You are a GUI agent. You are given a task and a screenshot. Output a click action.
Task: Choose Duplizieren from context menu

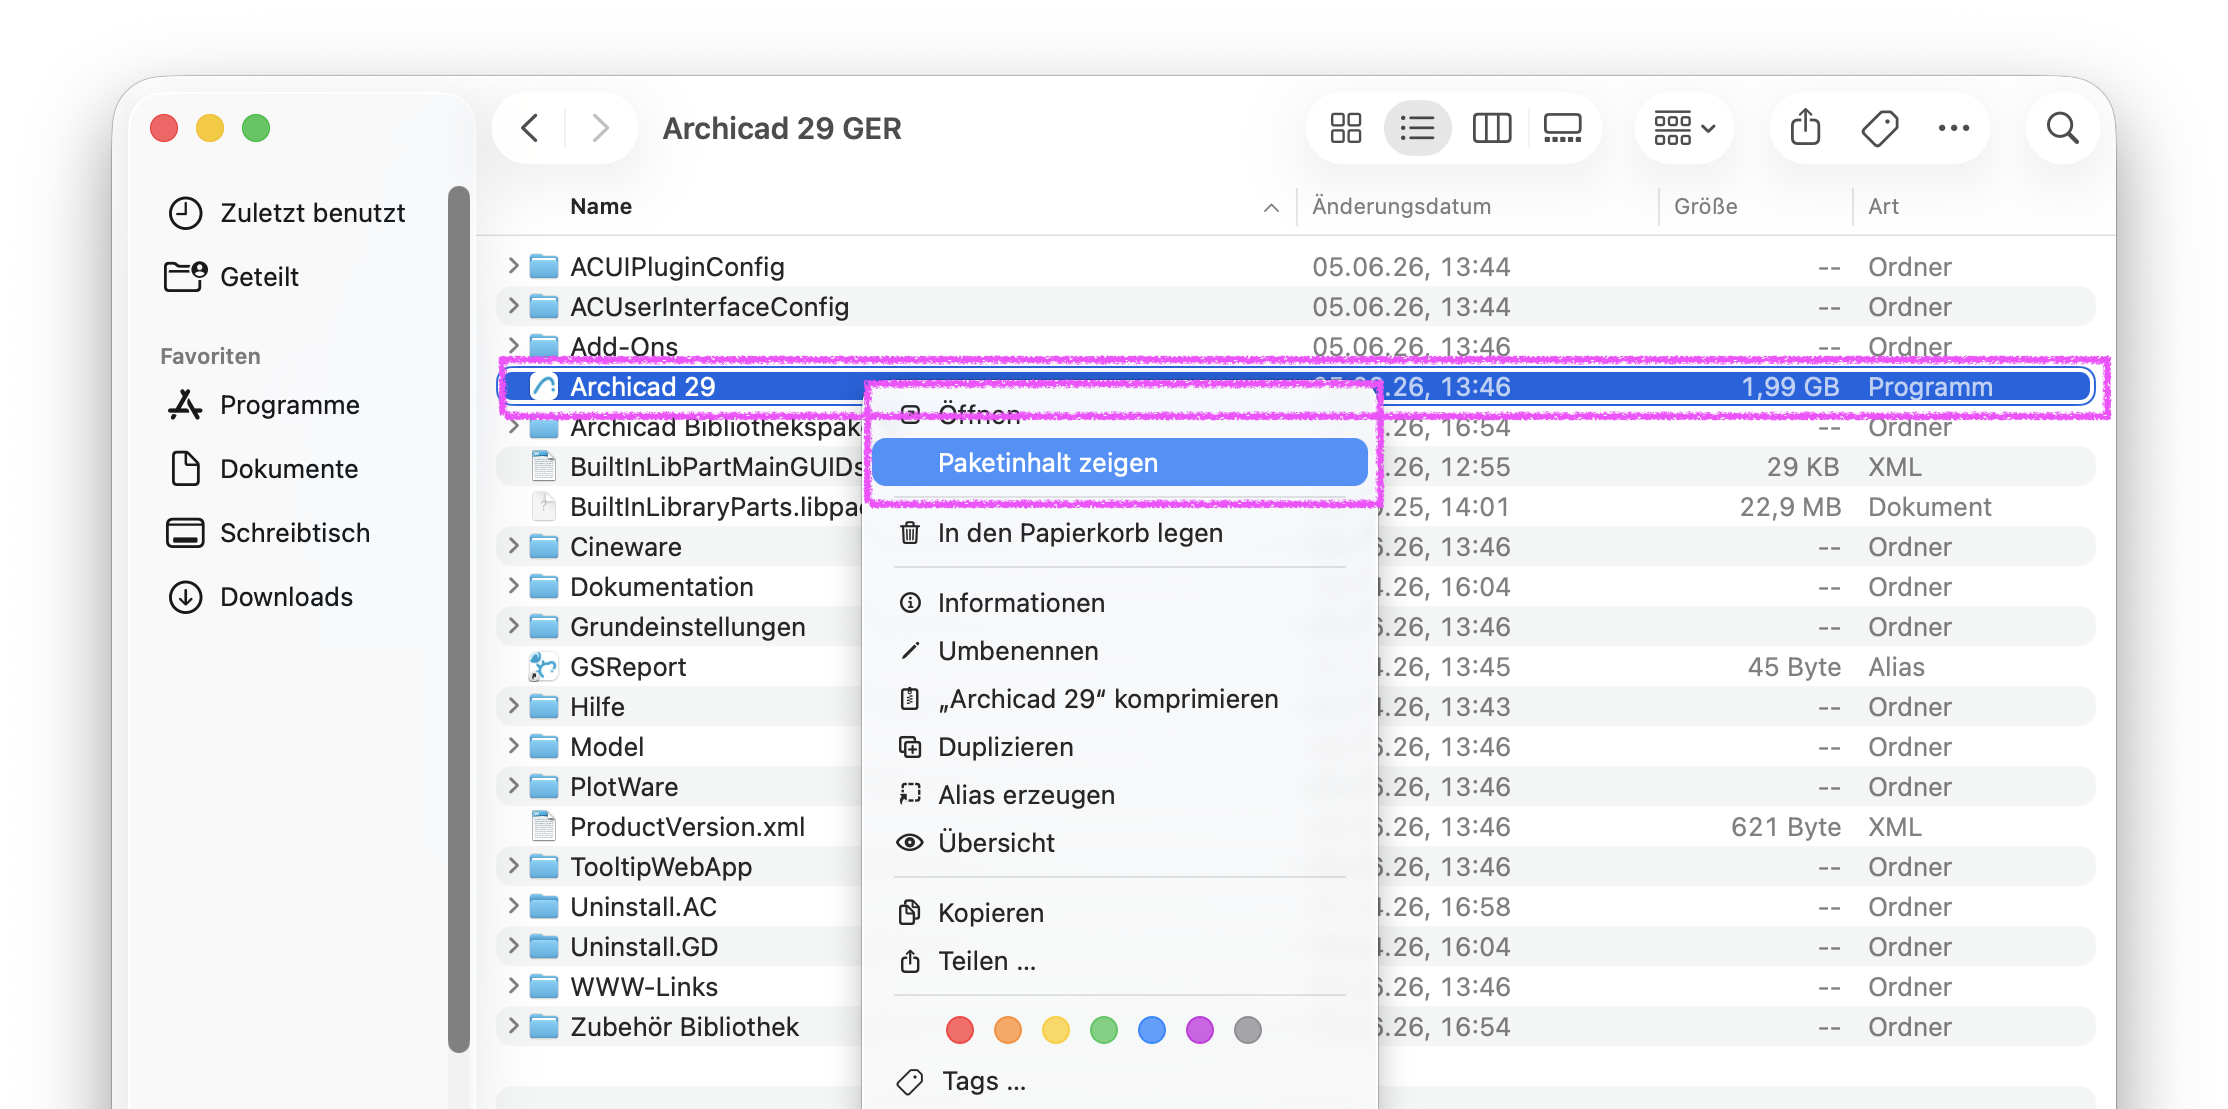pos(1120,747)
